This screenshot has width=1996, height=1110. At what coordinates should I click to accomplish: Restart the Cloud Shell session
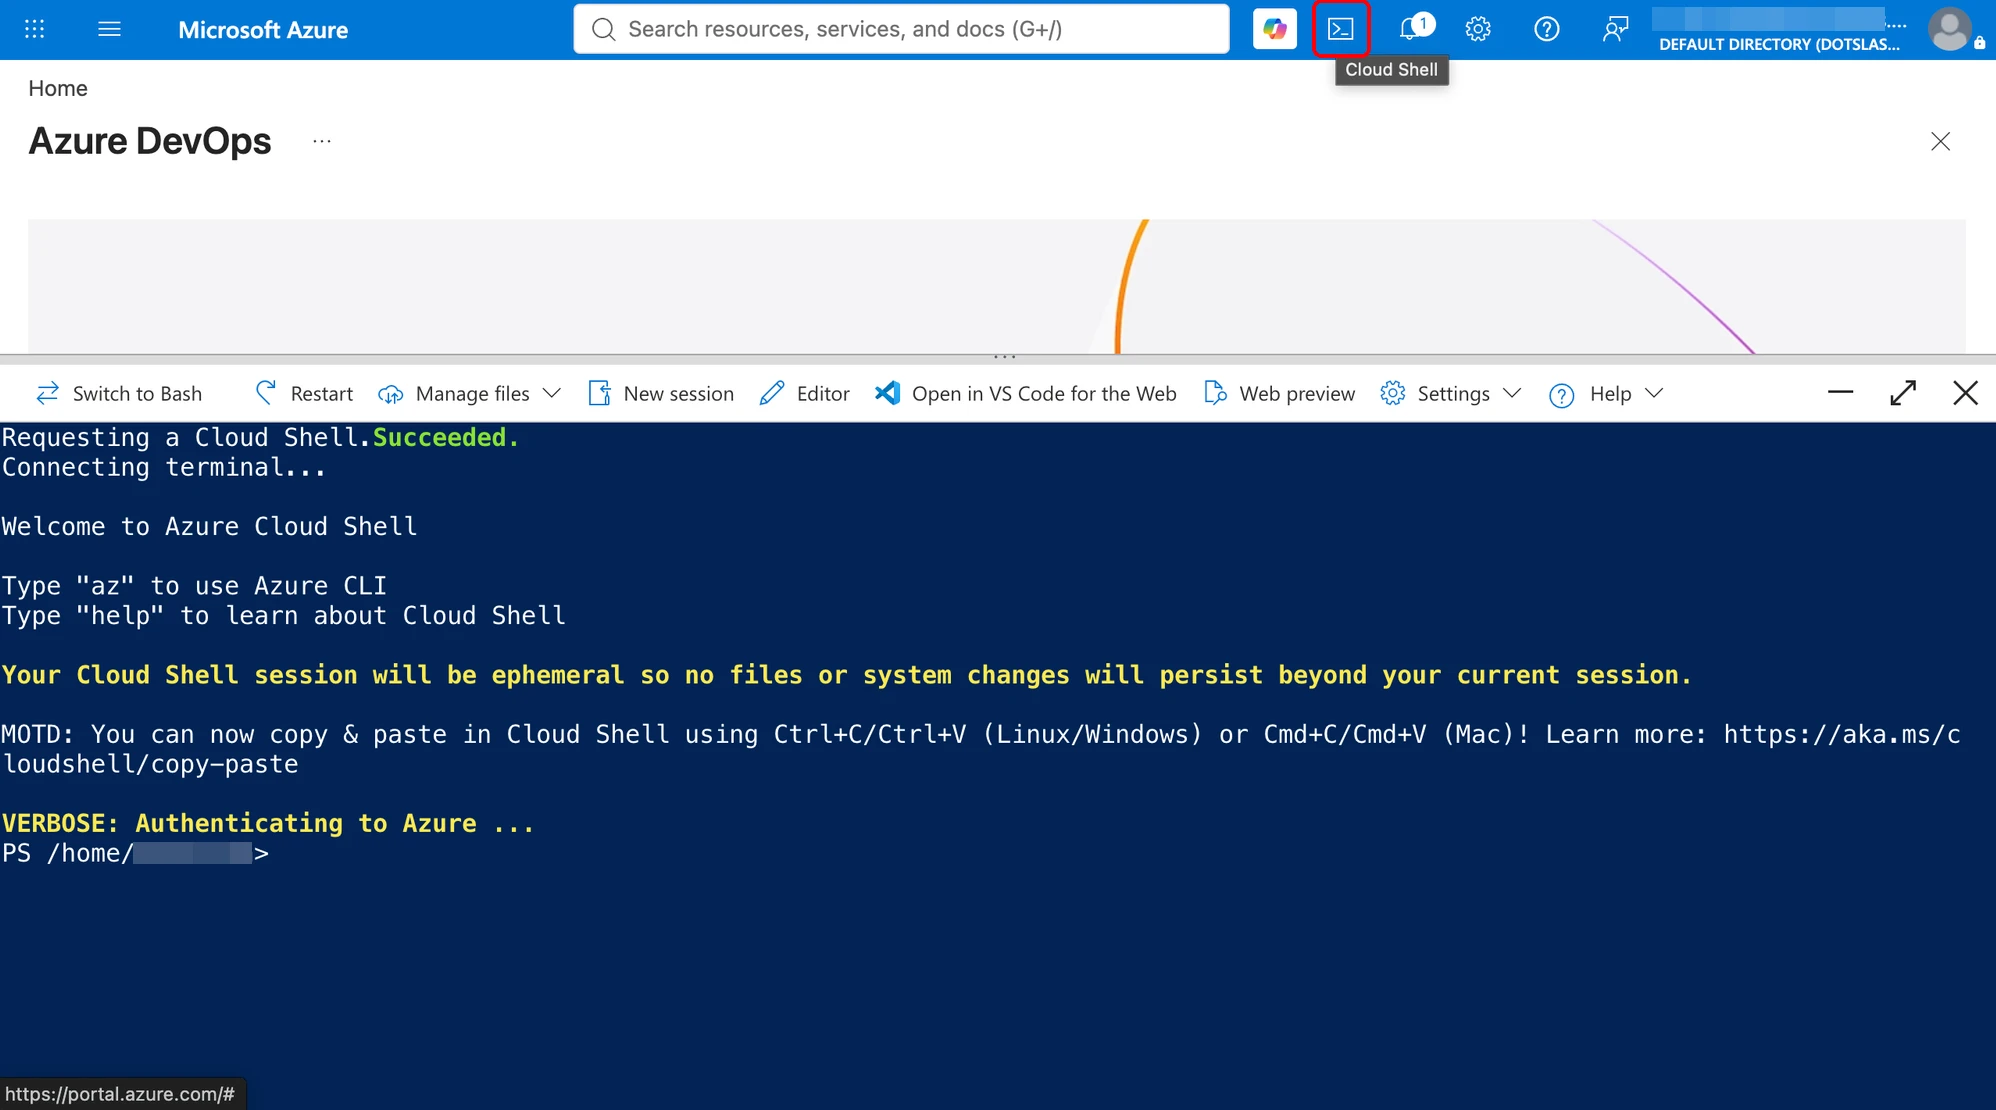coord(304,394)
